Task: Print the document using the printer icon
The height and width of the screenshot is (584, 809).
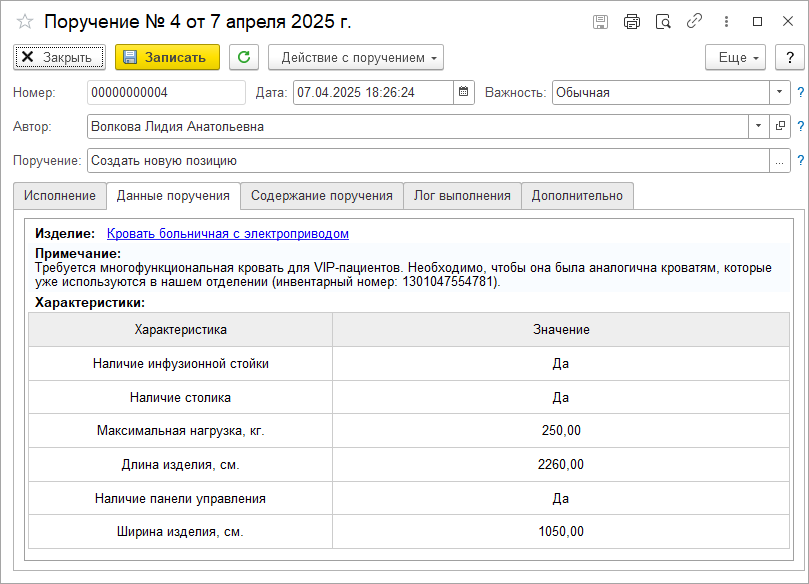Action: click(x=632, y=22)
